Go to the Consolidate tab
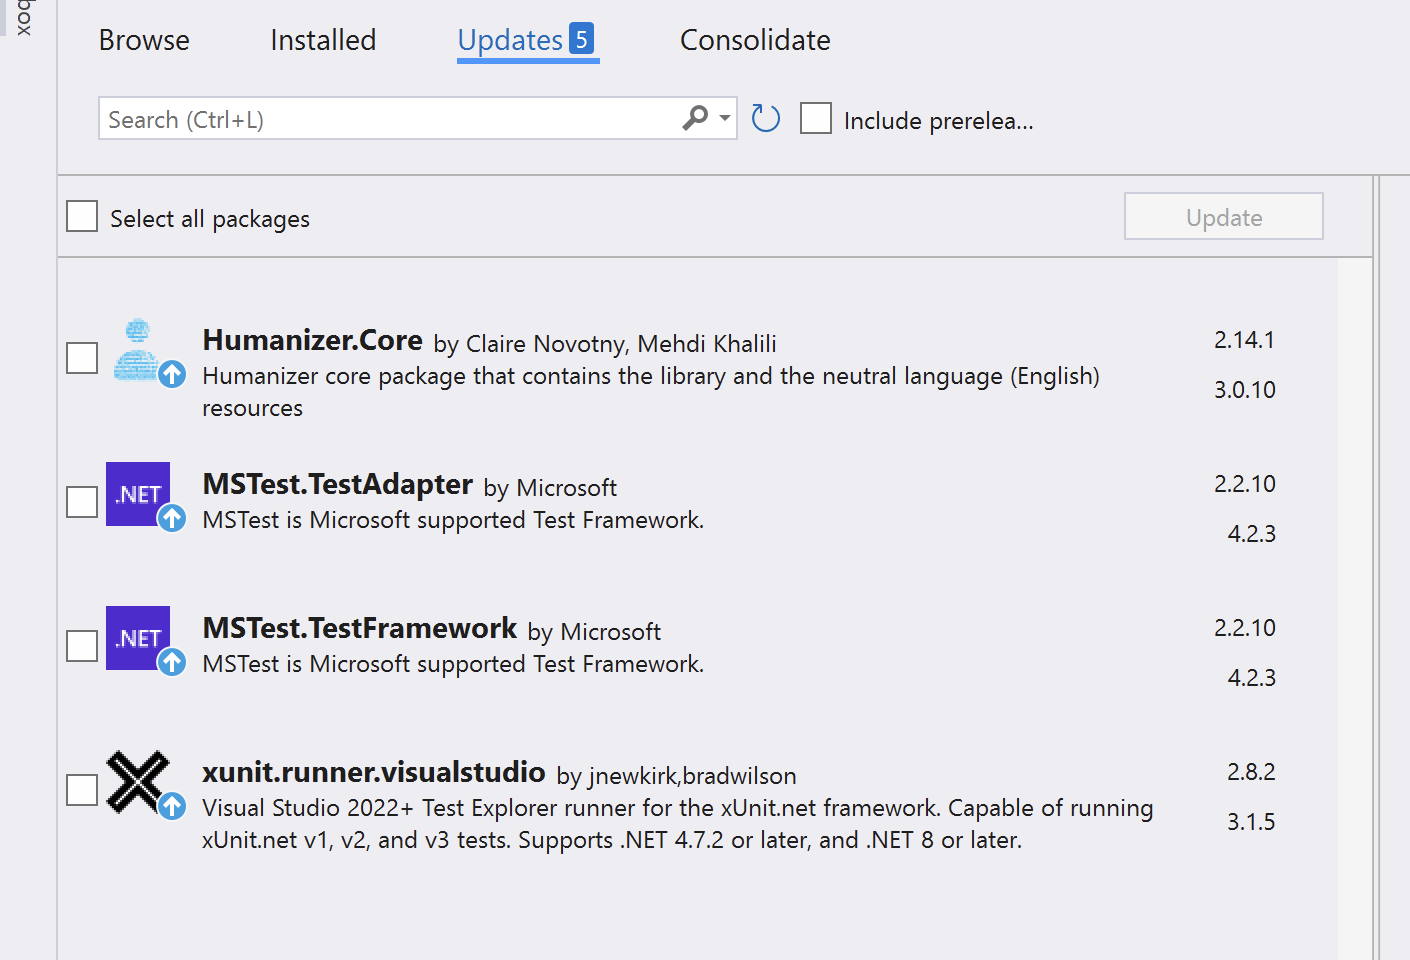 pyautogui.click(x=755, y=40)
